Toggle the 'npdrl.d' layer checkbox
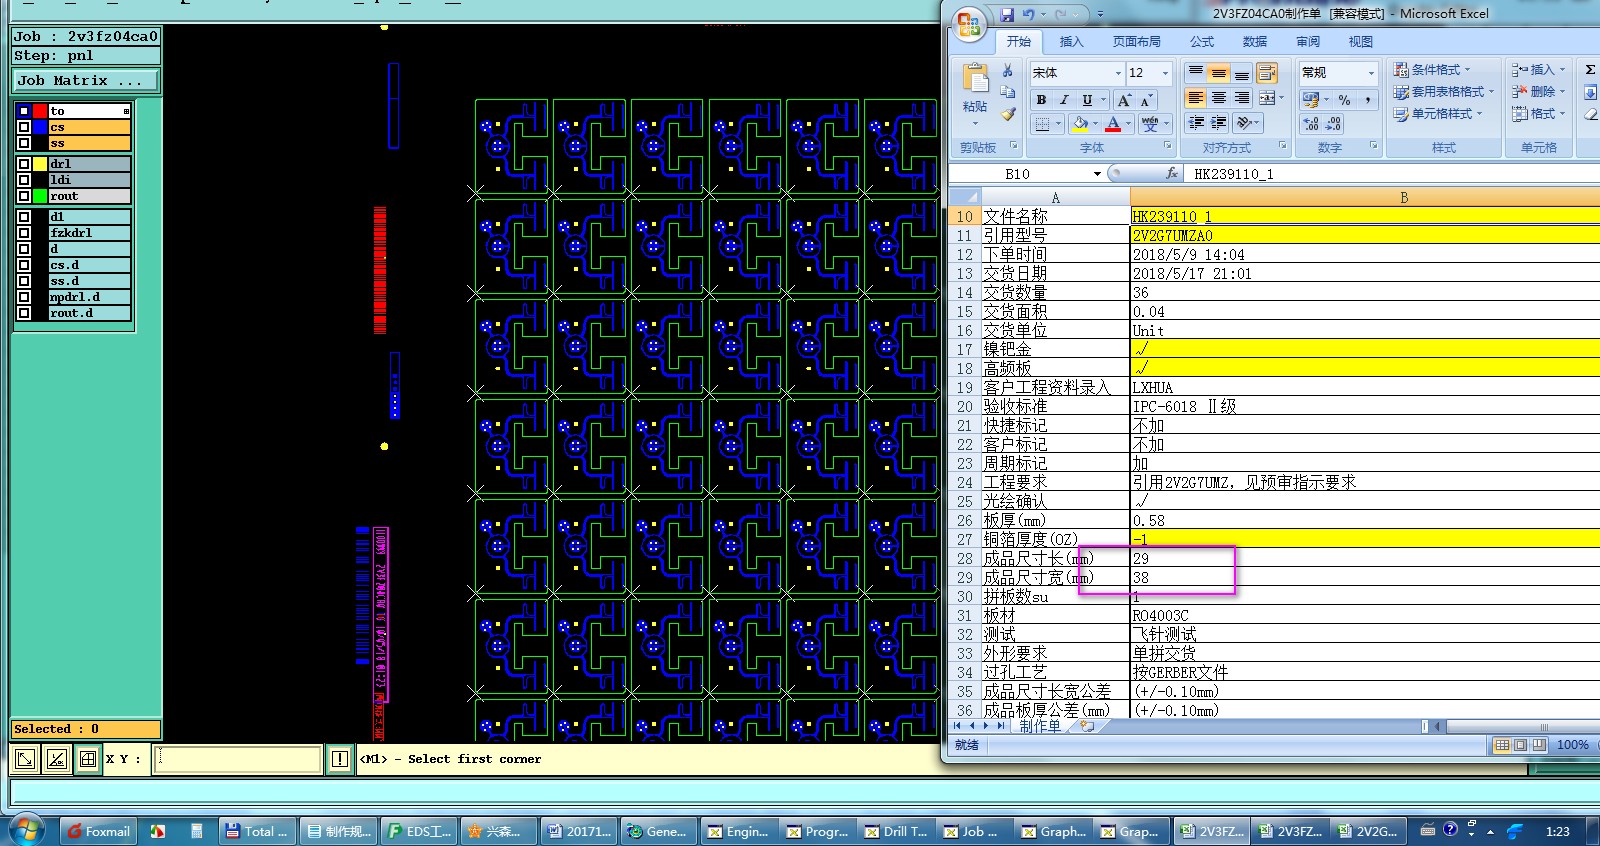1600x846 pixels. pos(24,297)
